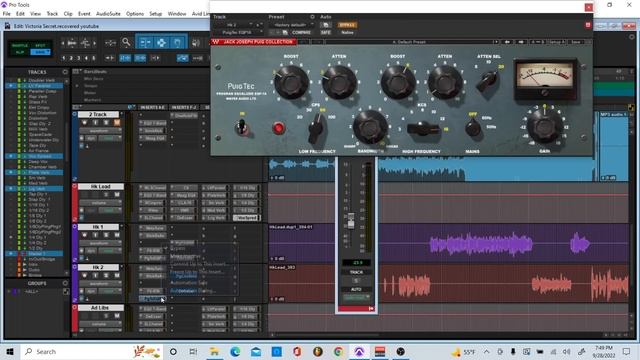Solo the Hk 1 track
The width and height of the screenshot is (640, 360).
tap(106, 235)
